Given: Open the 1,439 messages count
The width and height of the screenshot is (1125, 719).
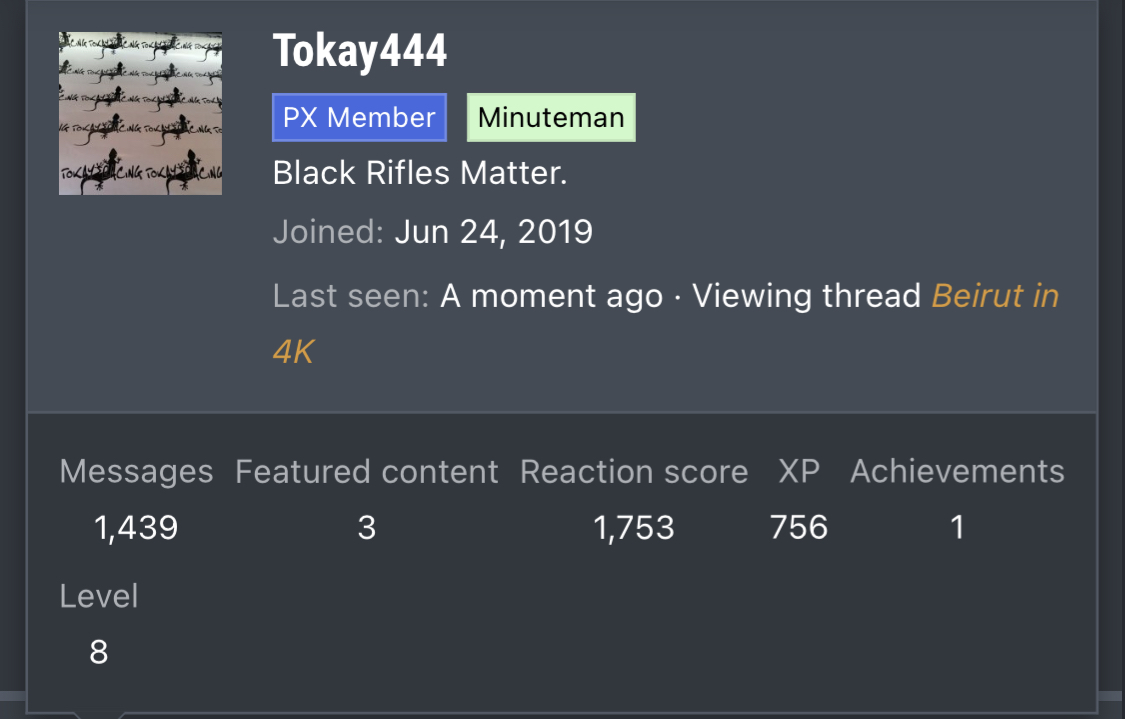Looking at the screenshot, I should point(136,528).
